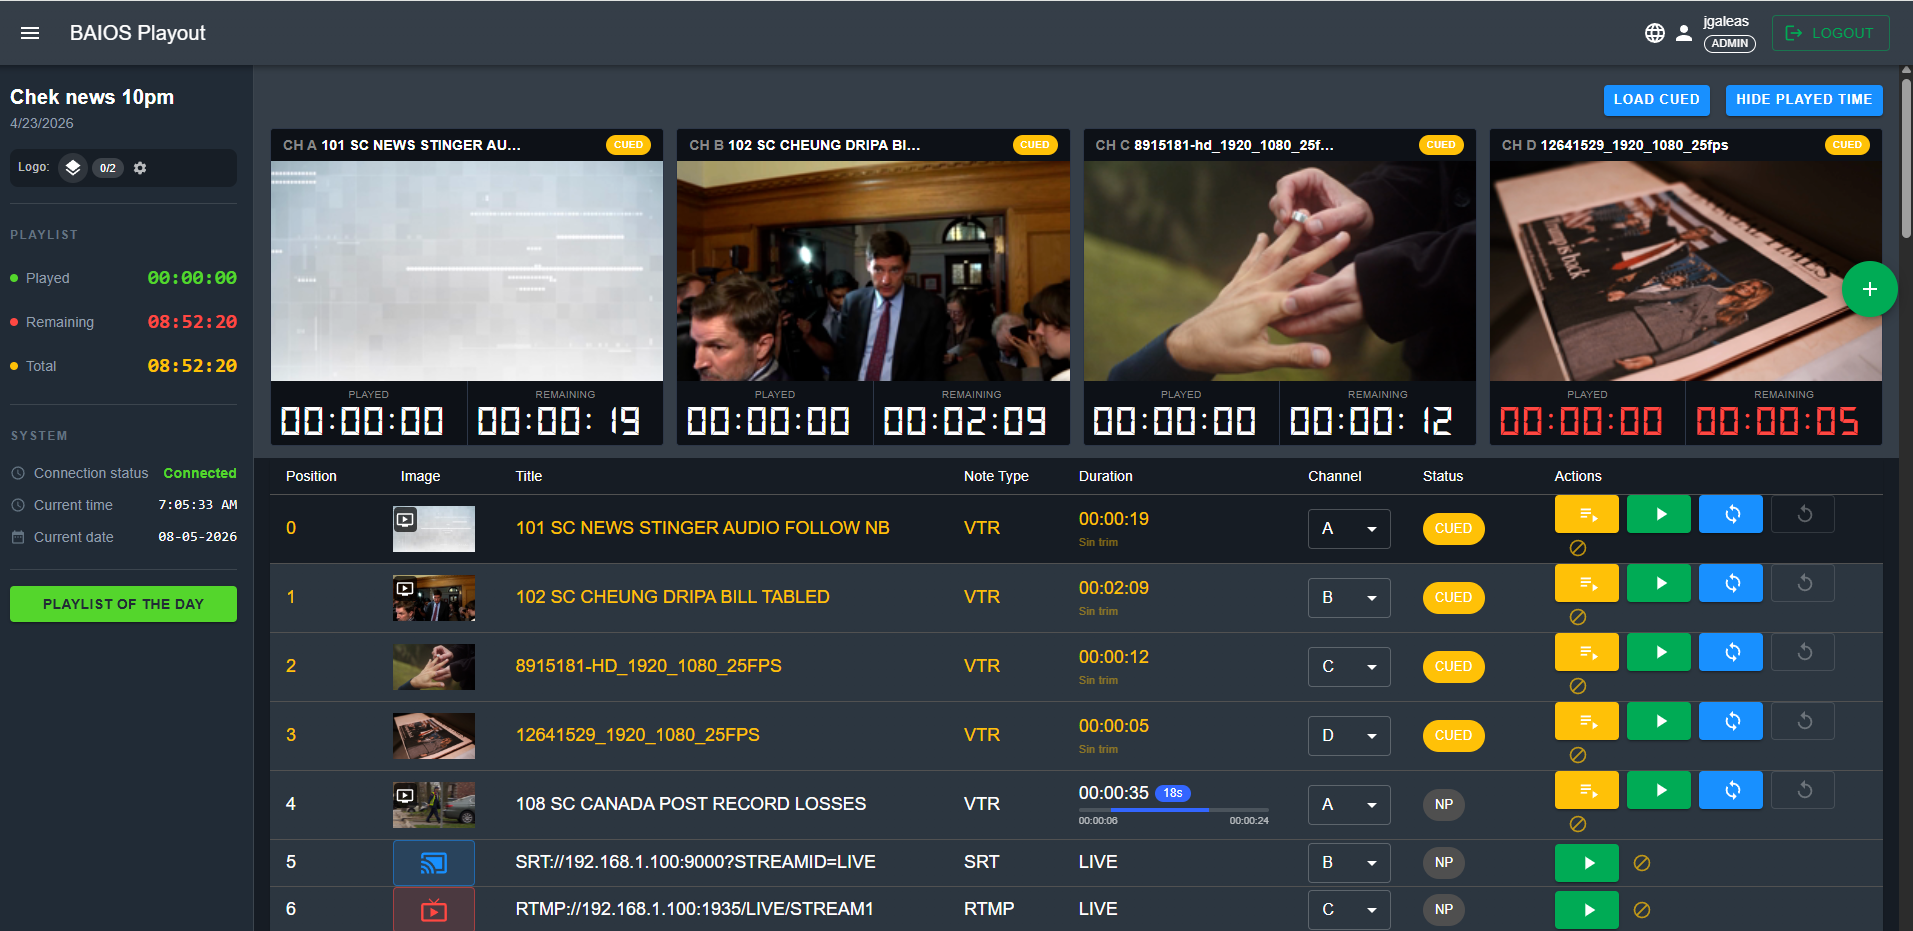Click NP status badge of SRT row

[1443, 863]
